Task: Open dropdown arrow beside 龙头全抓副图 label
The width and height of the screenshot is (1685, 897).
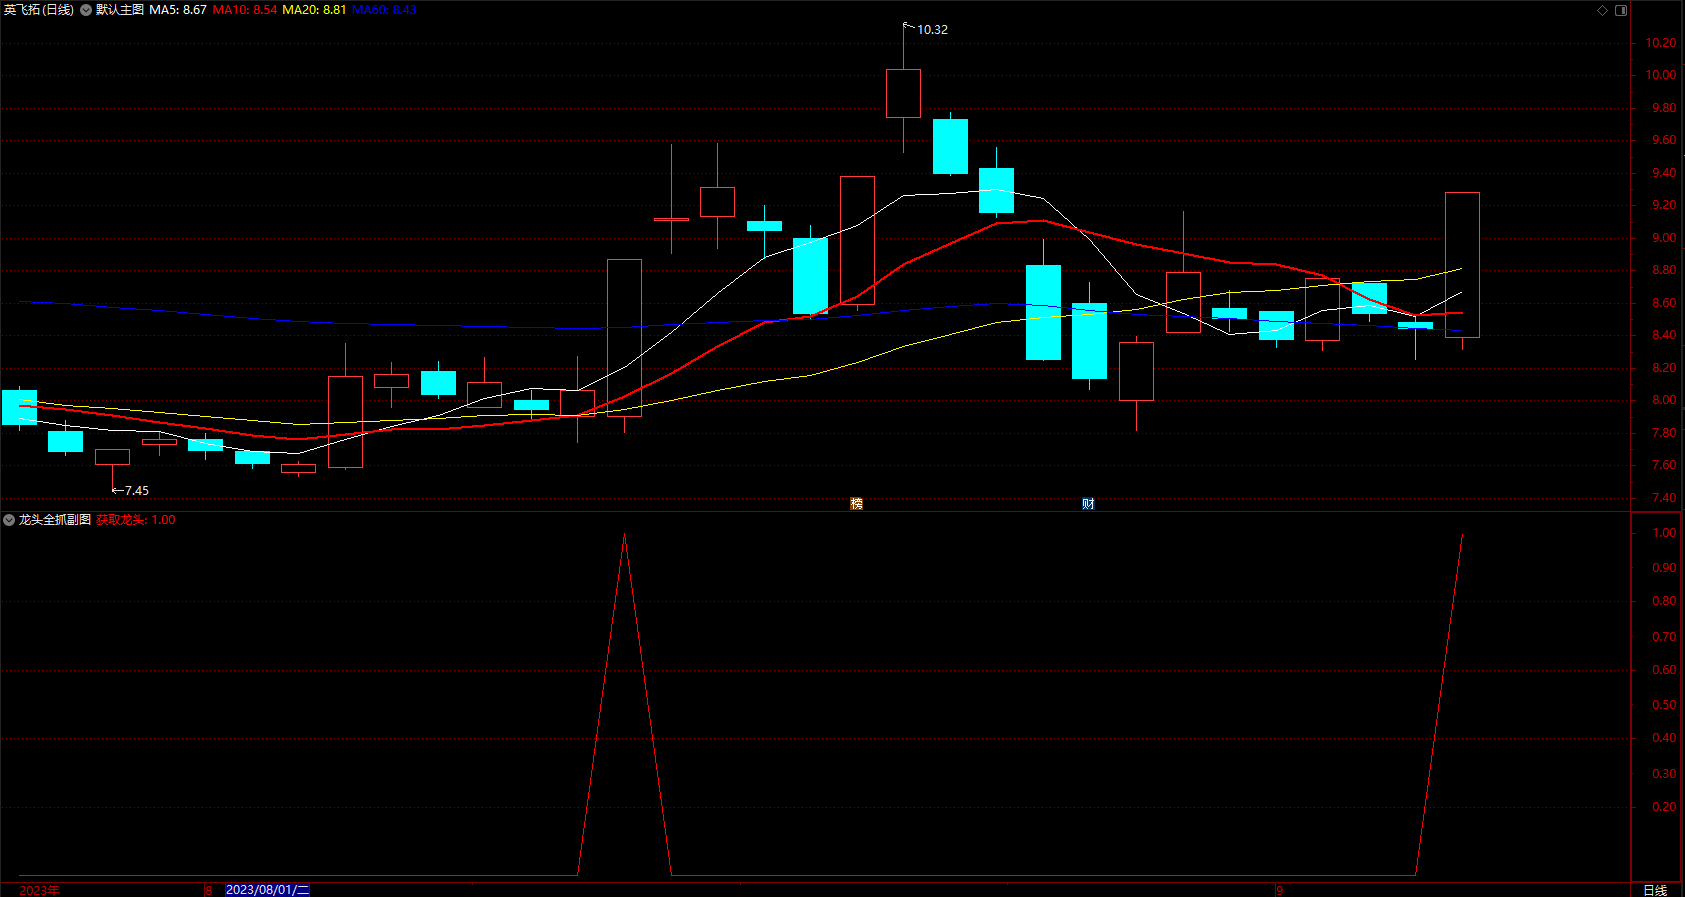Action: click(x=9, y=520)
